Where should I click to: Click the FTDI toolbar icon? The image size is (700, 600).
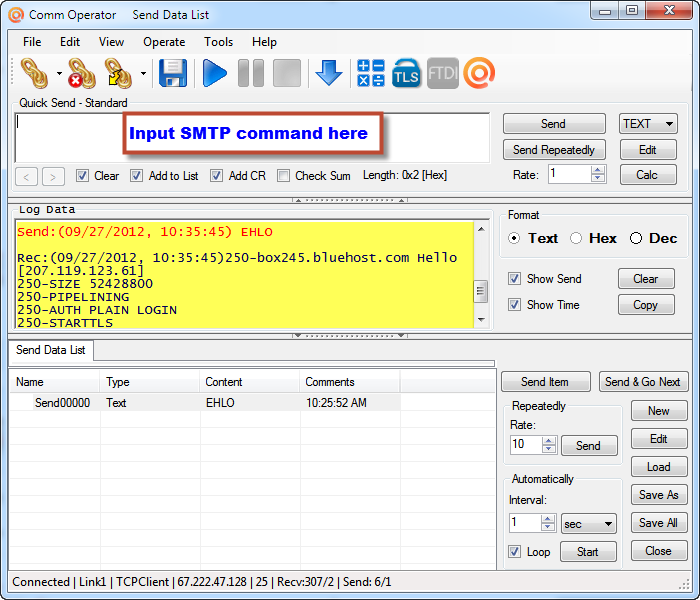pos(442,73)
